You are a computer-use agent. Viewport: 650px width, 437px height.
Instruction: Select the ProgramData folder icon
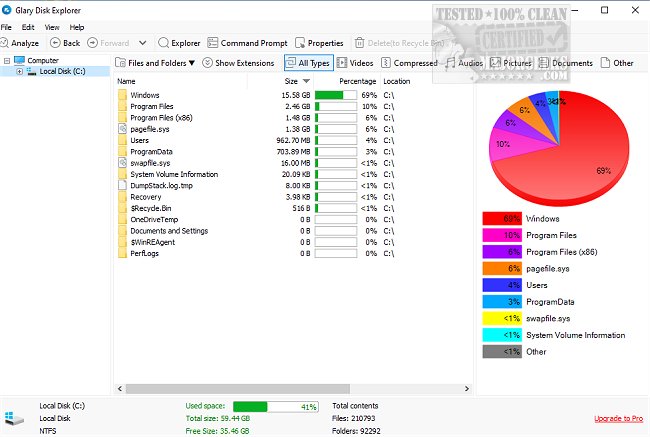[122, 152]
